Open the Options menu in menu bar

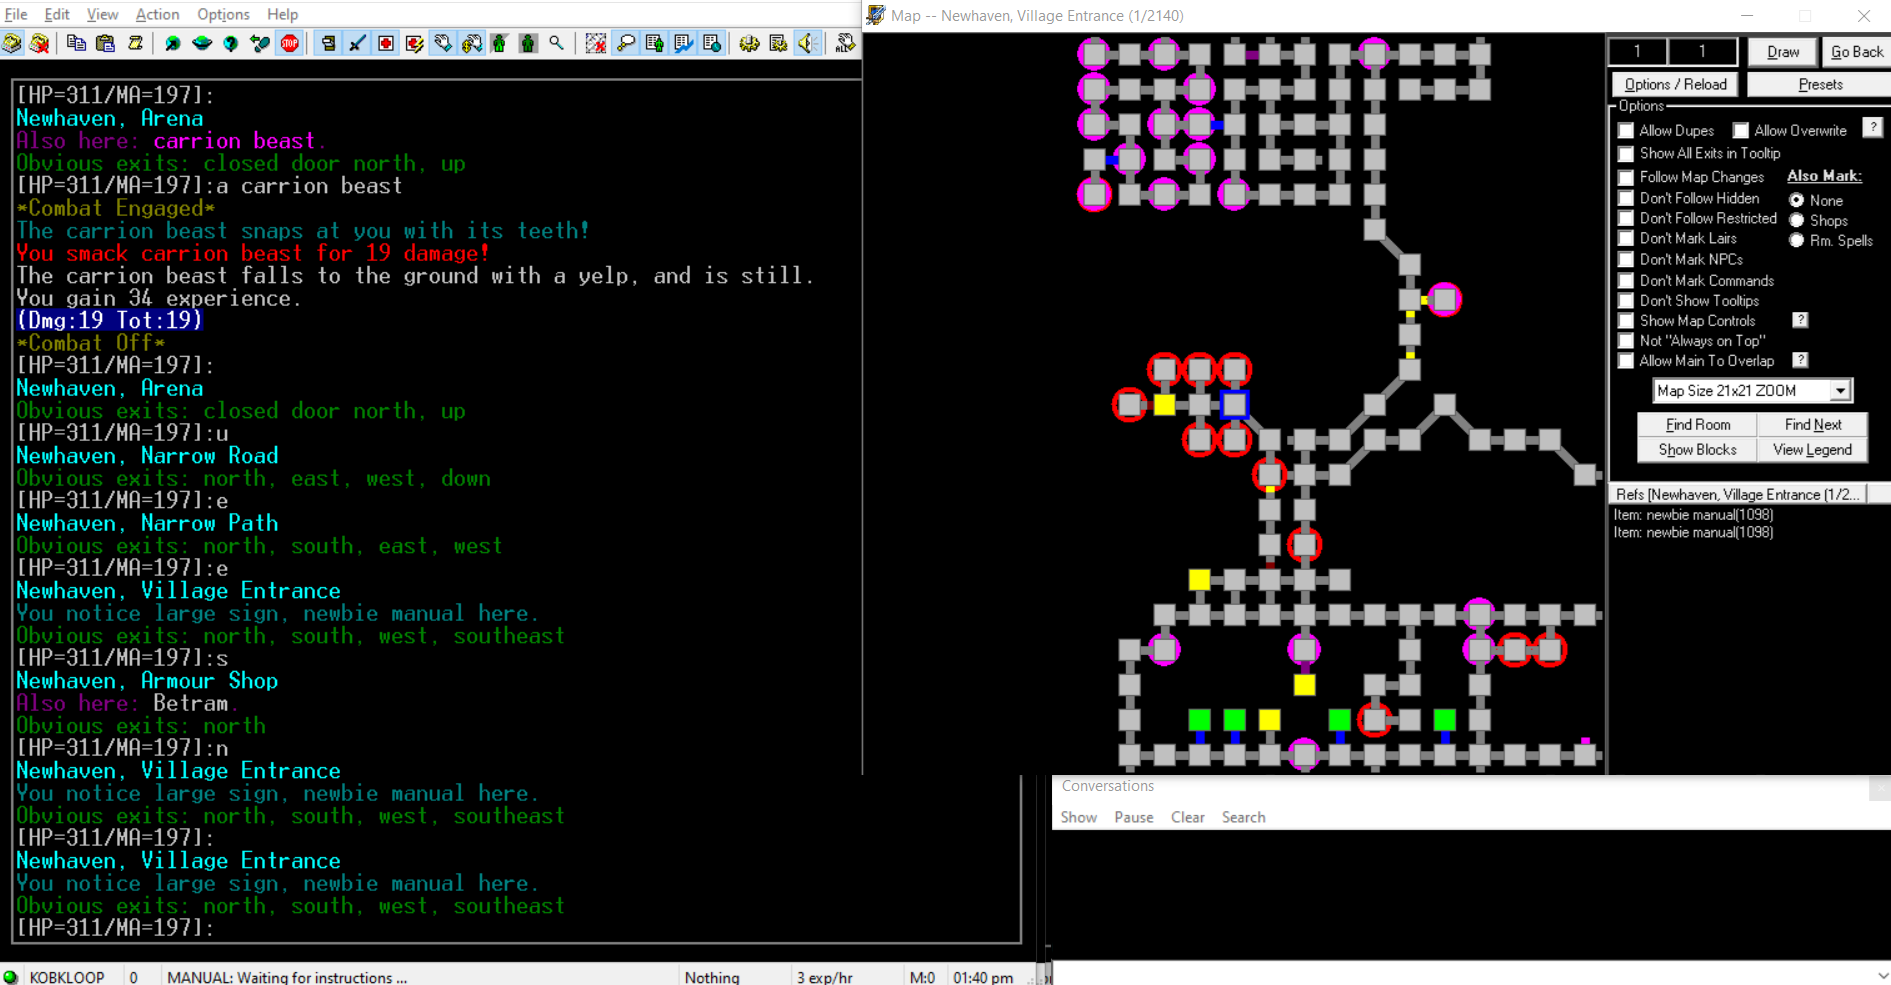tap(223, 14)
